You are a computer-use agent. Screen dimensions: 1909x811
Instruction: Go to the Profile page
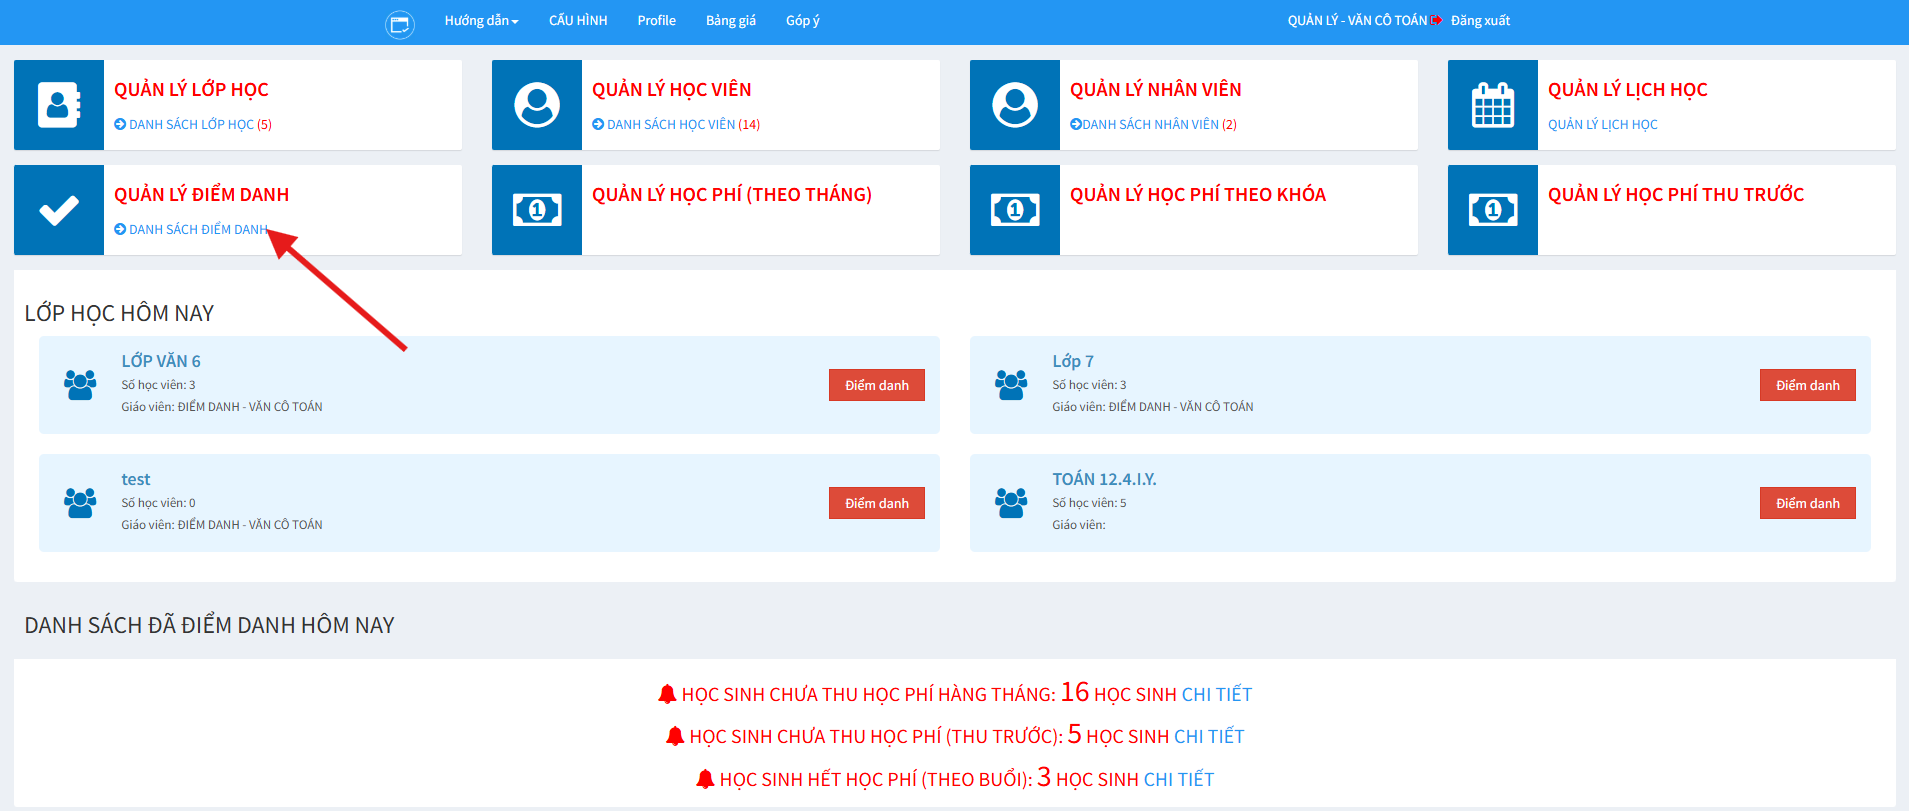pyautogui.click(x=656, y=21)
